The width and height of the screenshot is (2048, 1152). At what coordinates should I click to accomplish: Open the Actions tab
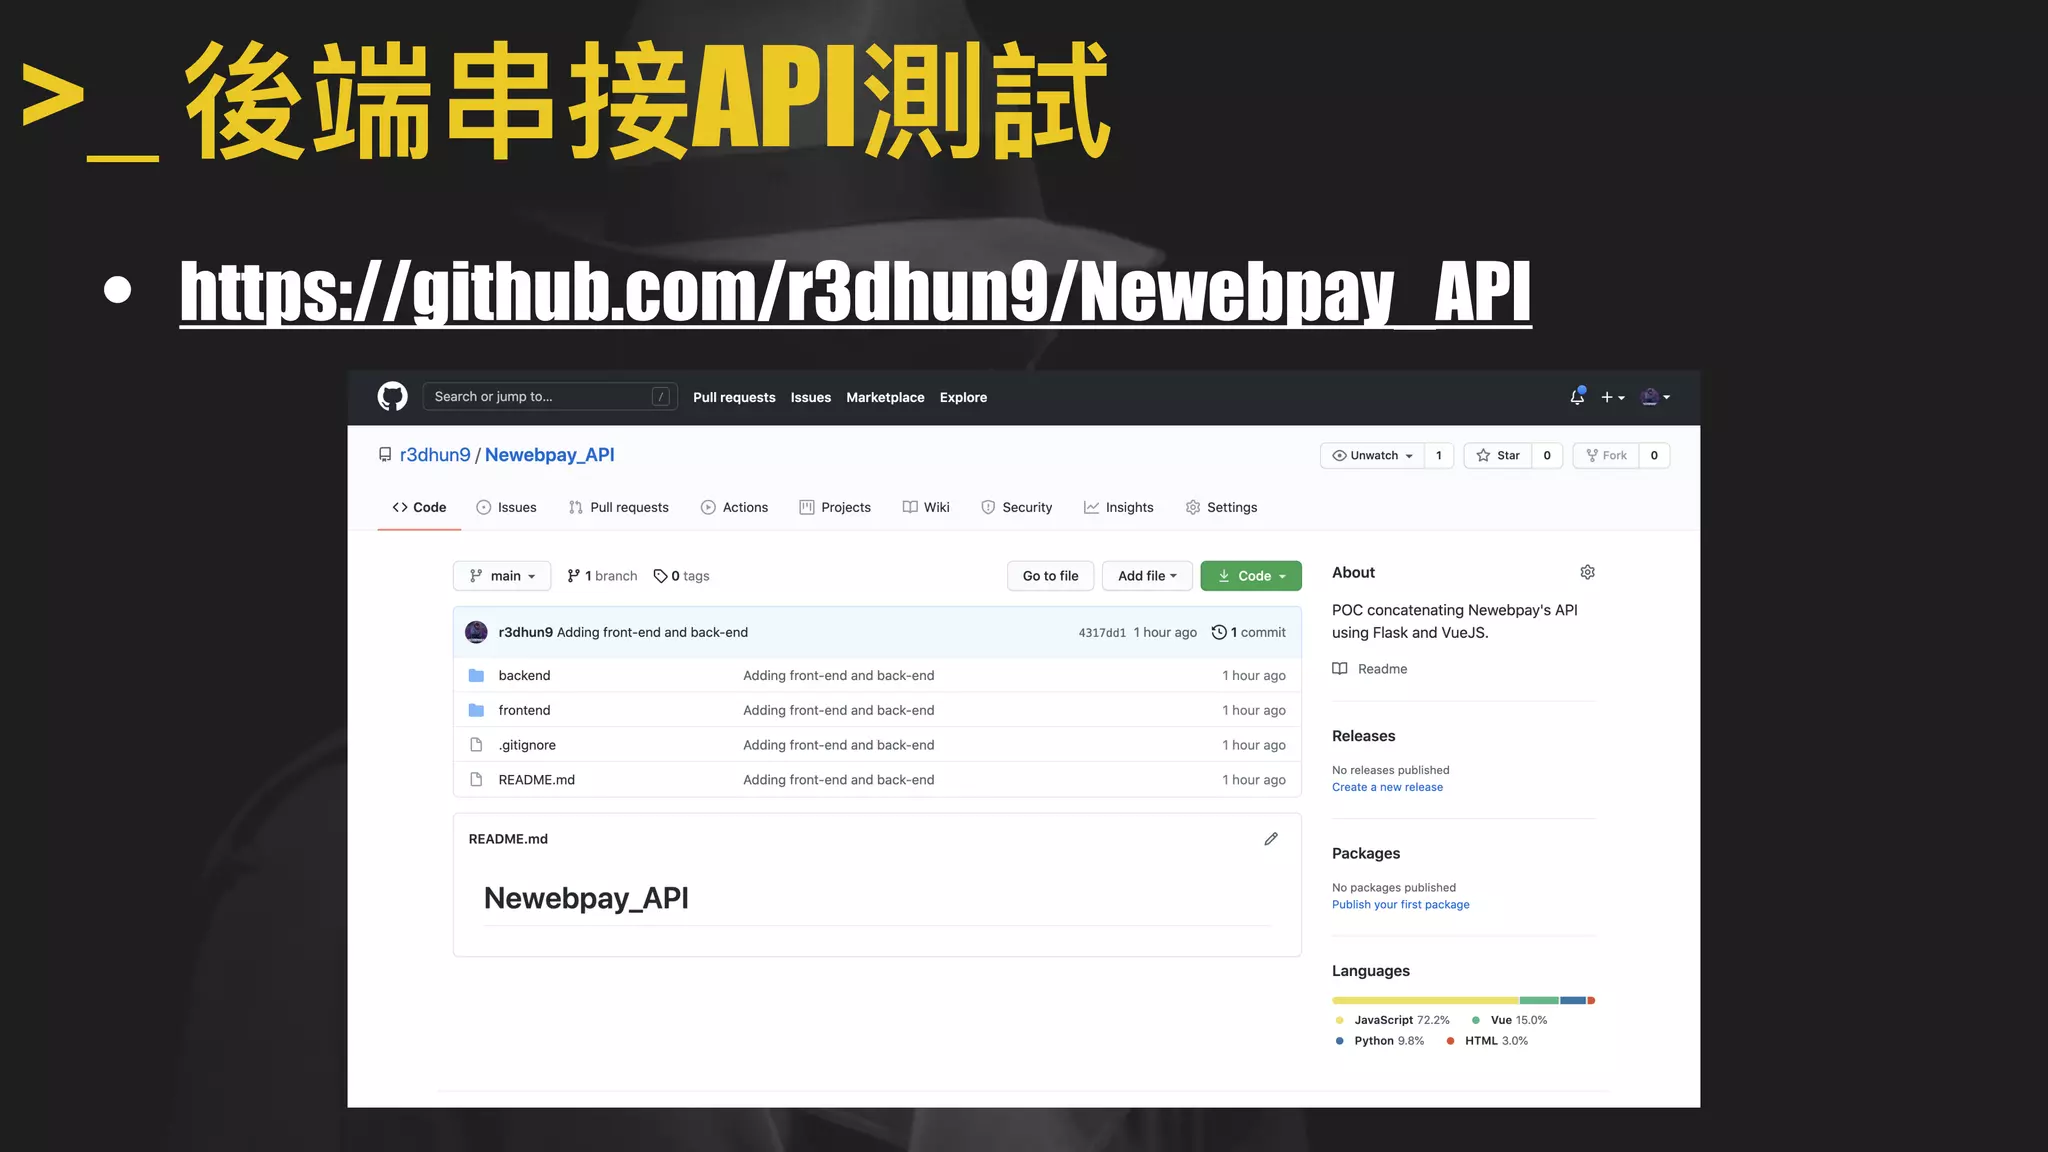point(734,507)
